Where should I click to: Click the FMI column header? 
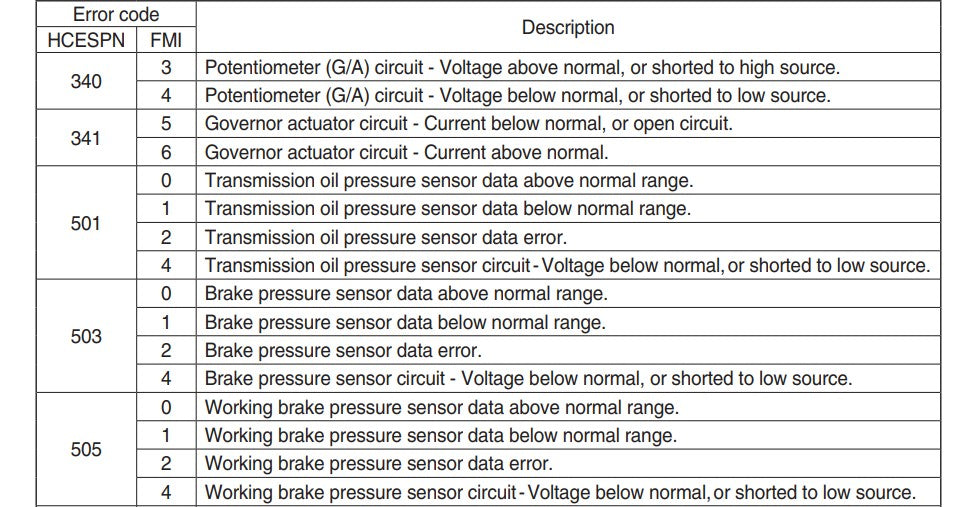166,40
